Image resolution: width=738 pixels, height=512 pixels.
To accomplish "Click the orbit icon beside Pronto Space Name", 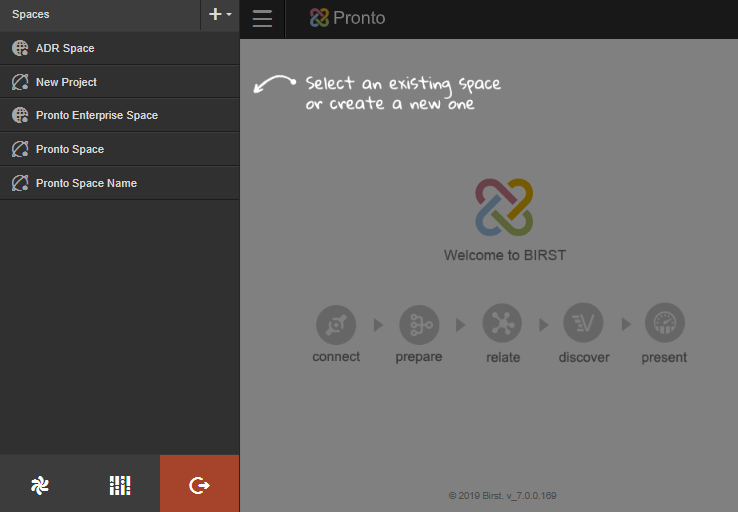I will click(20, 183).
